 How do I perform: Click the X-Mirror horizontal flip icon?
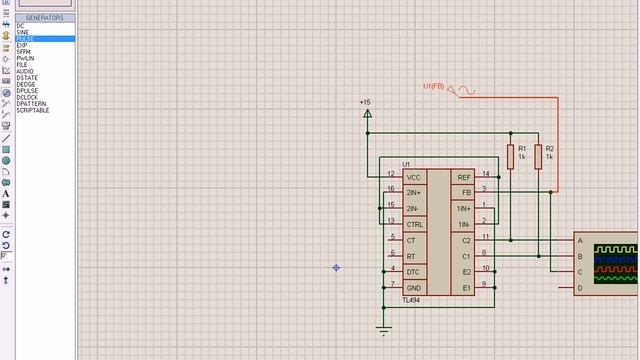pyautogui.click(x=6, y=269)
